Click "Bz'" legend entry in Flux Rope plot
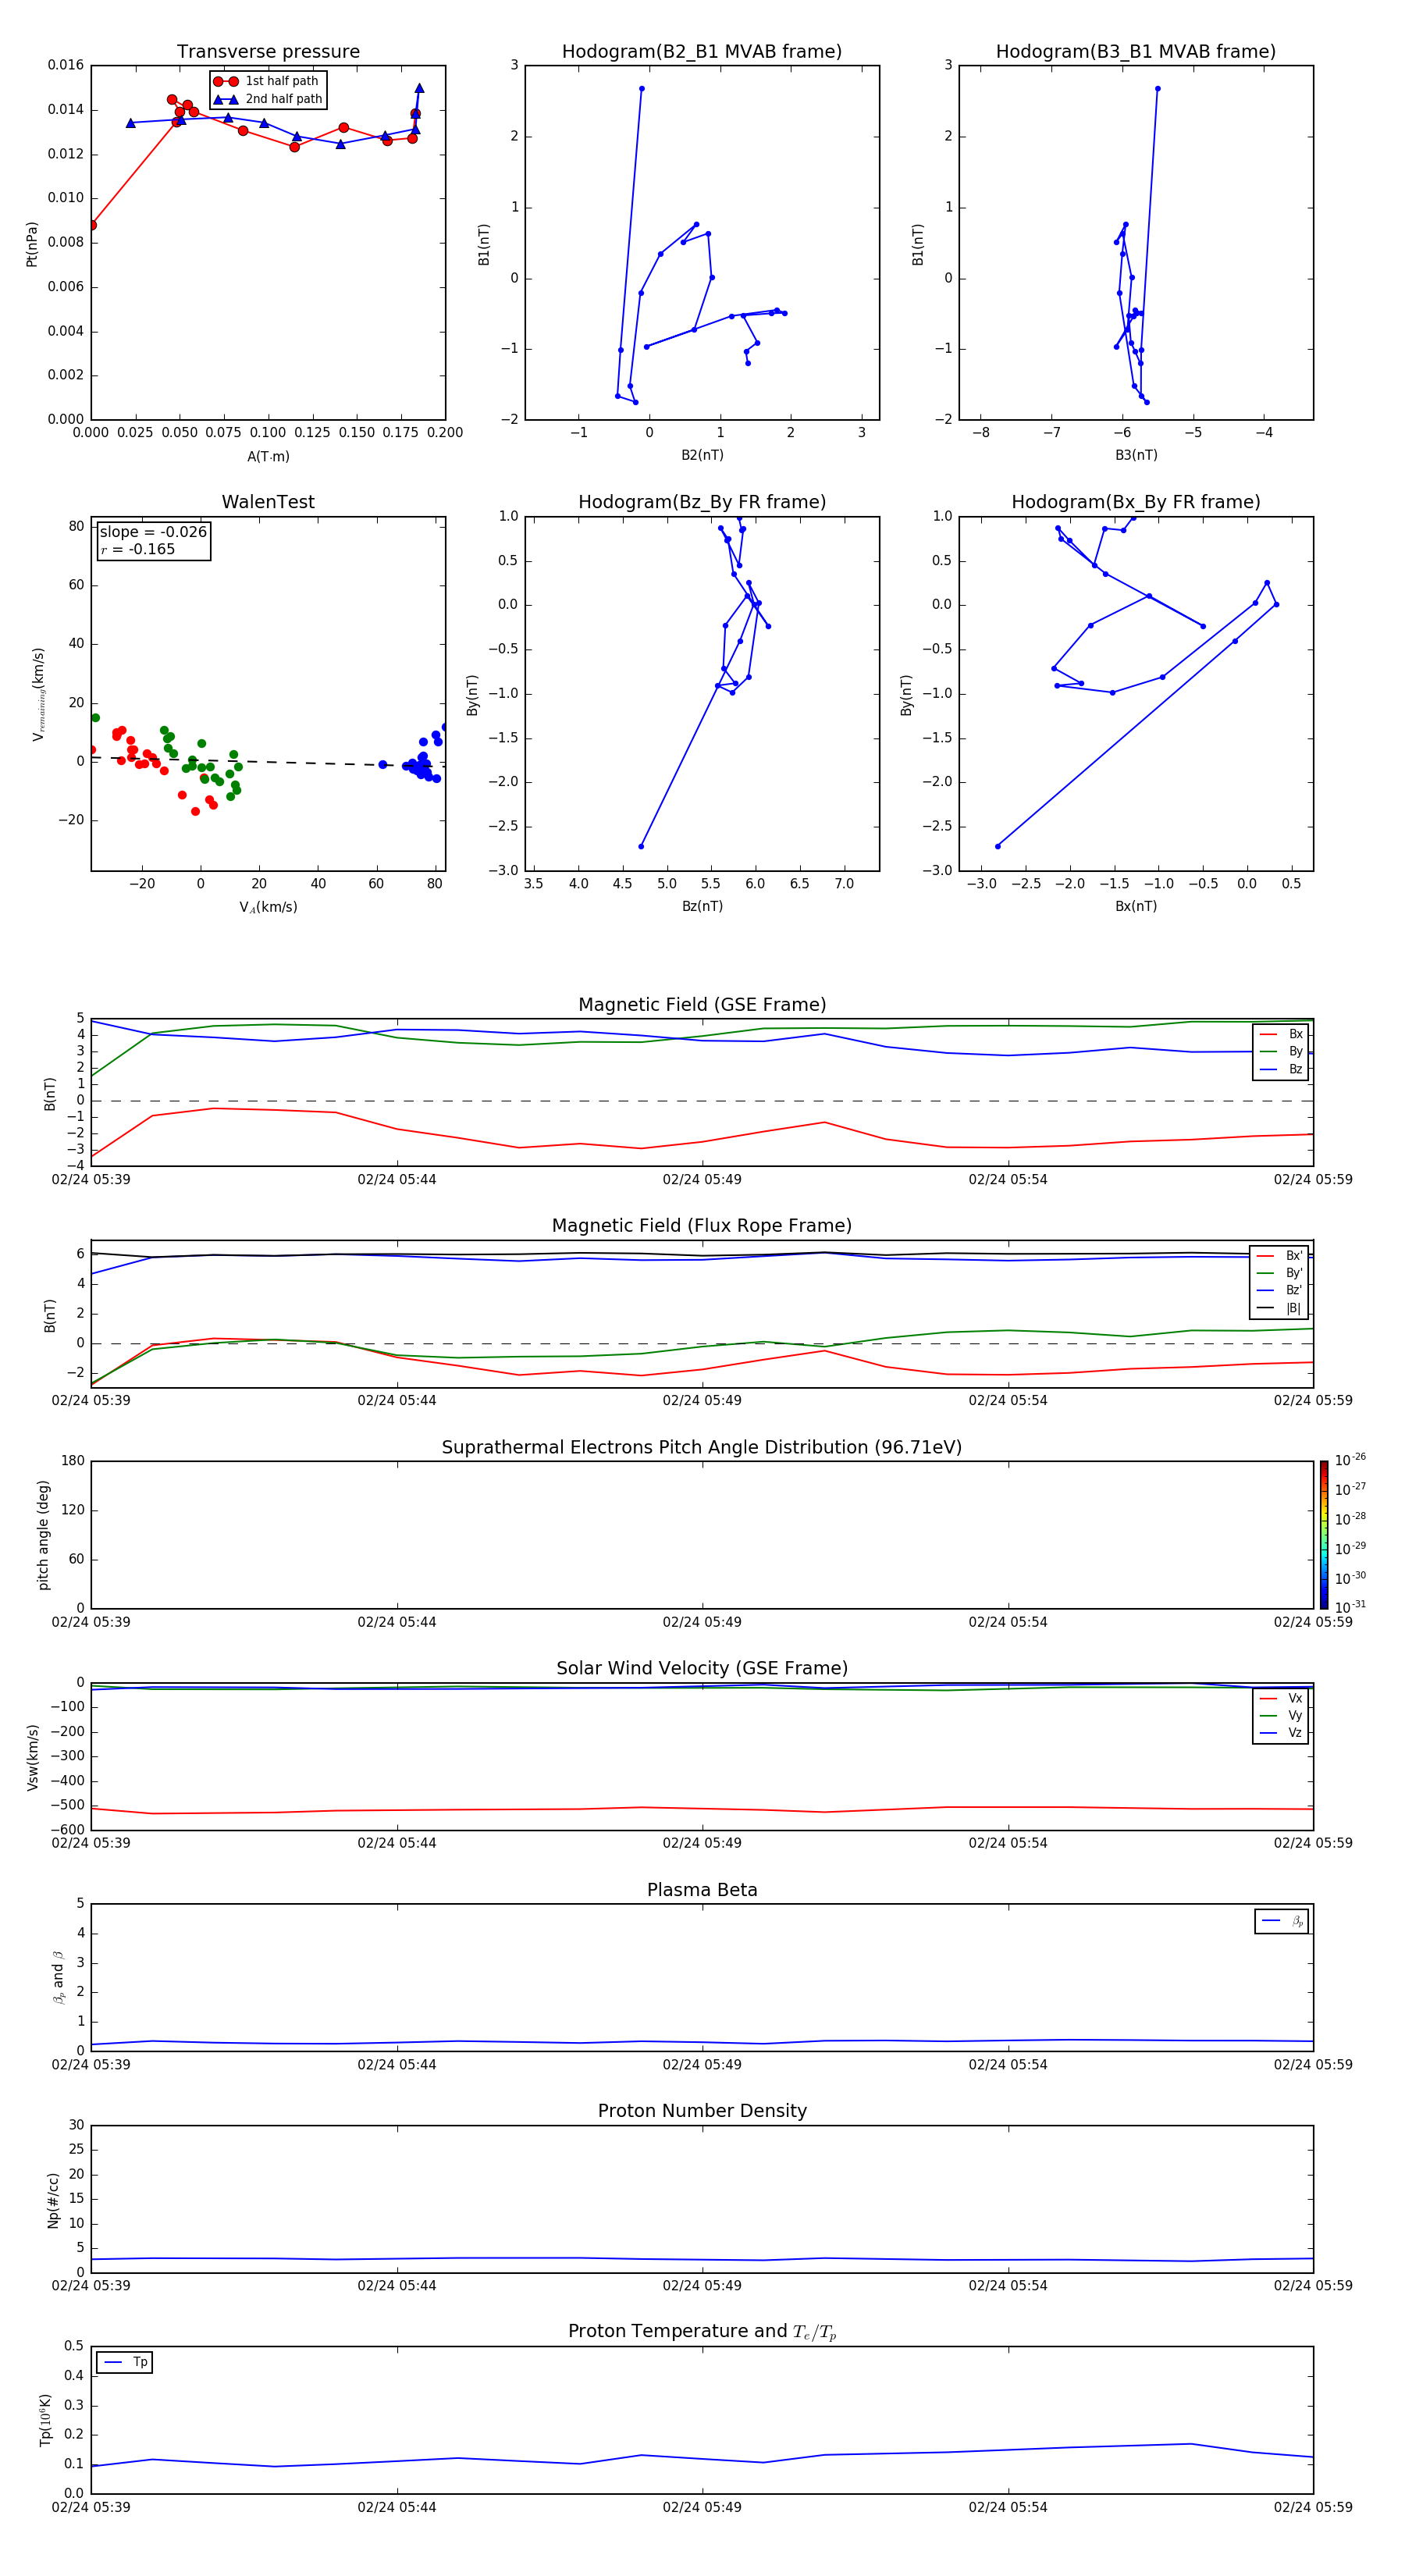 click(1280, 1291)
